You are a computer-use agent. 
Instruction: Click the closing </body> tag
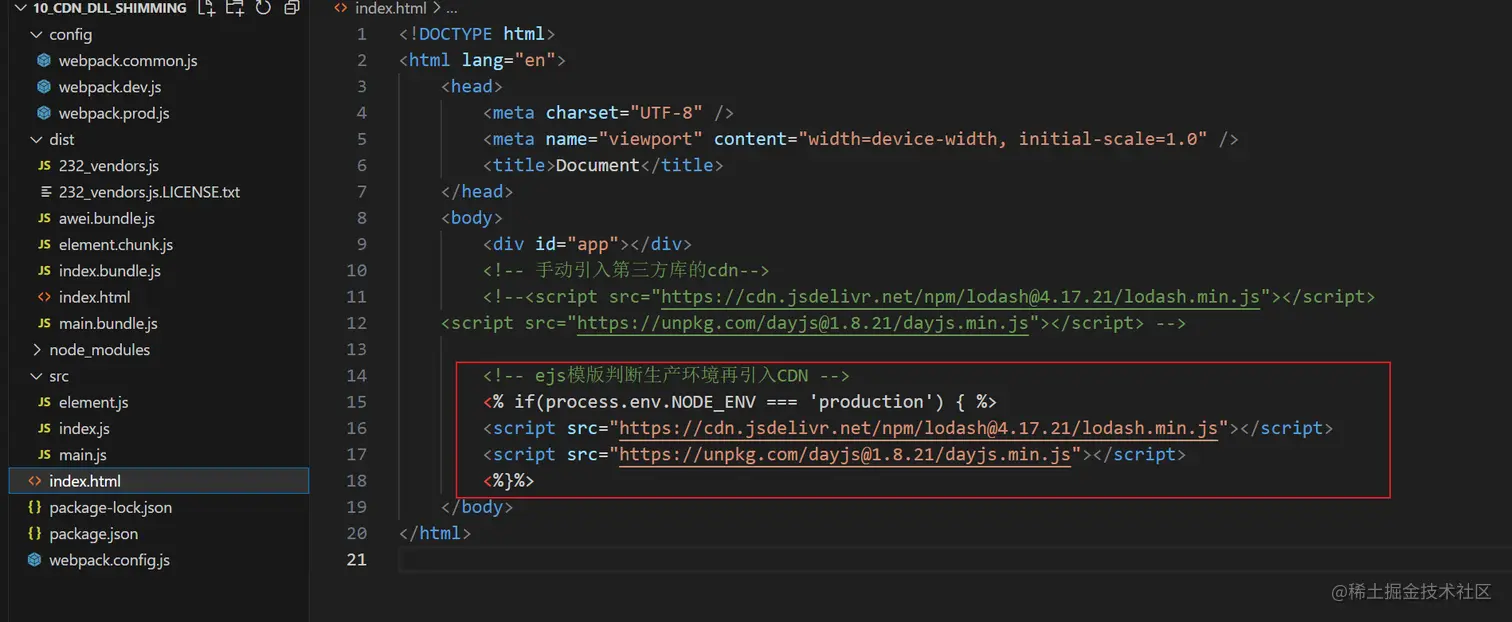click(x=477, y=507)
